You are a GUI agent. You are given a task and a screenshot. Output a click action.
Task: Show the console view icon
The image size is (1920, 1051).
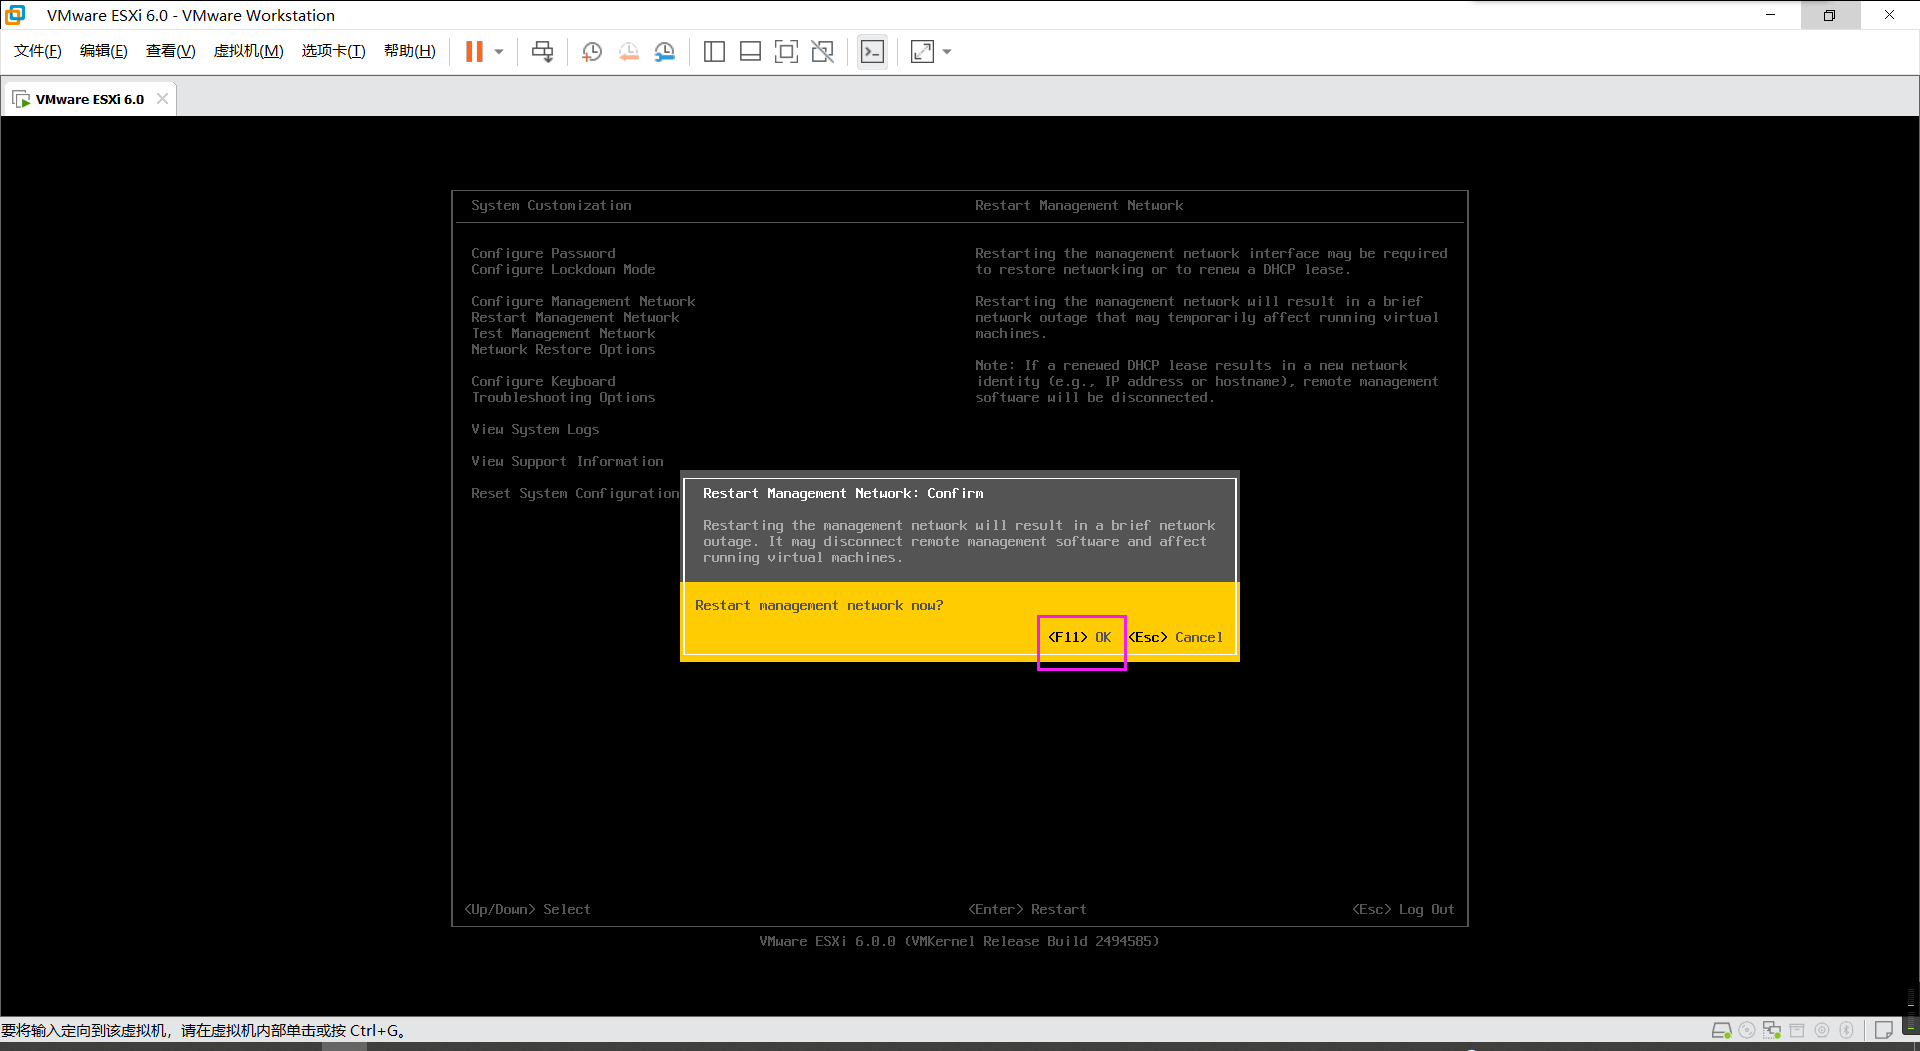[x=872, y=52]
